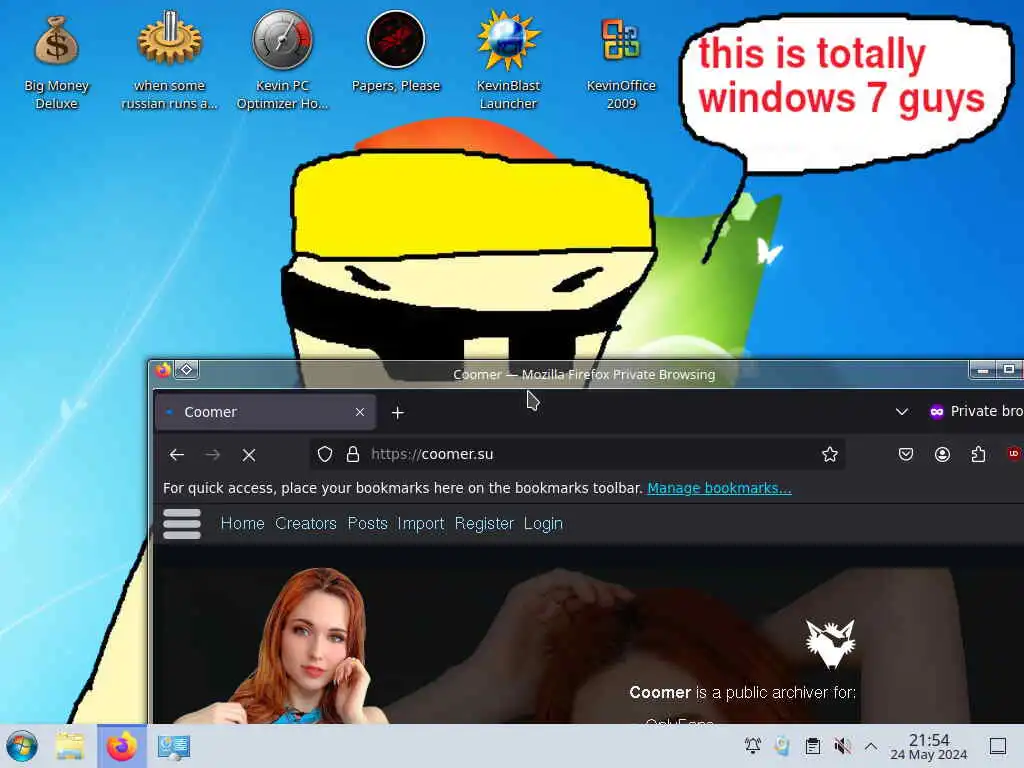Image resolution: width=1024 pixels, height=768 pixels.
Task: Open the Firefox account icon
Action: click(x=942, y=455)
